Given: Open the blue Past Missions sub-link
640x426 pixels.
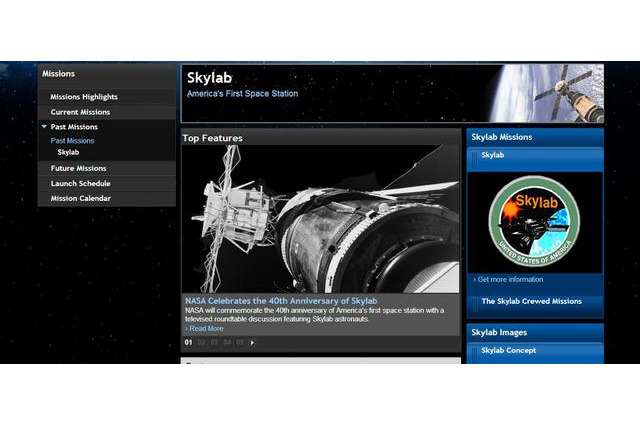Looking at the screenshot, I should tap(72, 140).
